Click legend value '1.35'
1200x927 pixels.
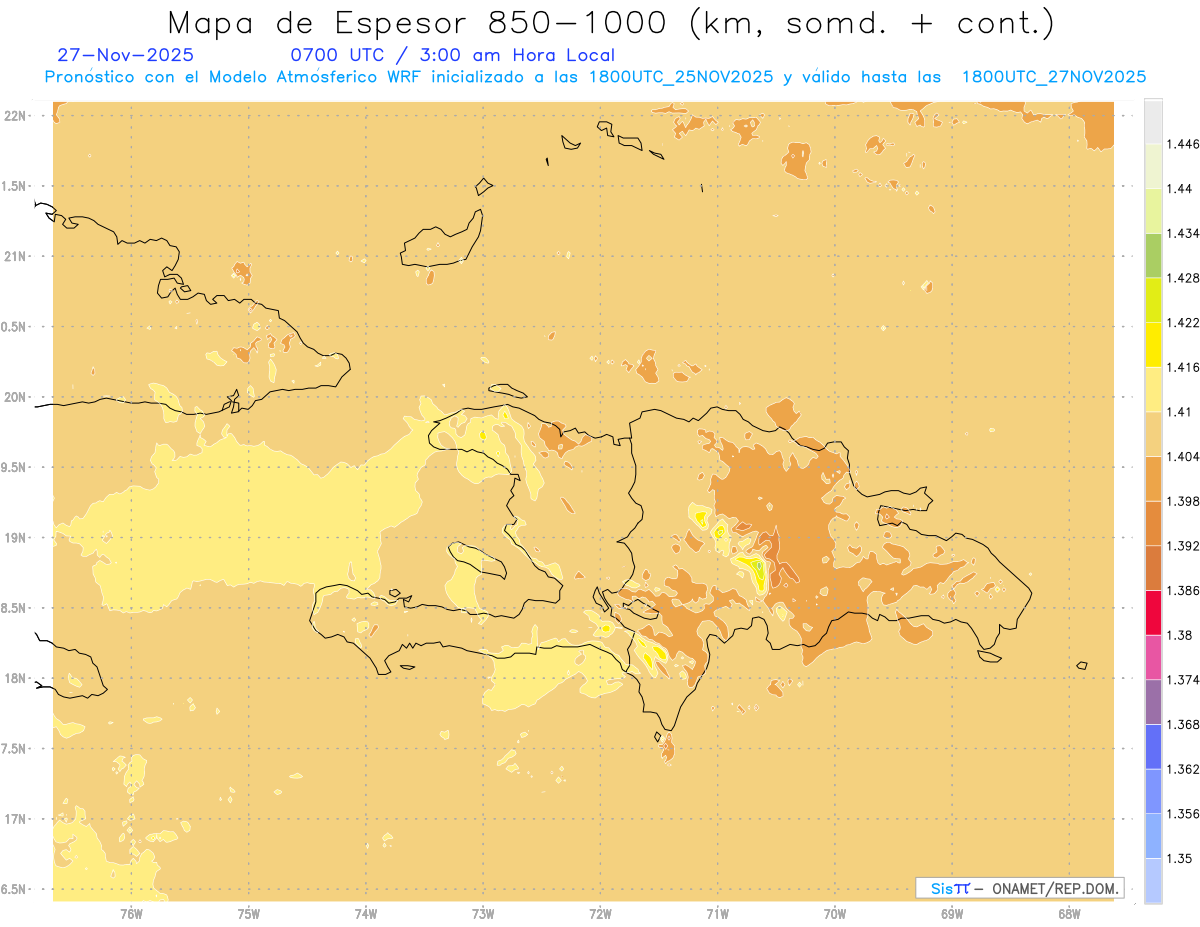tap(1179, 858)
